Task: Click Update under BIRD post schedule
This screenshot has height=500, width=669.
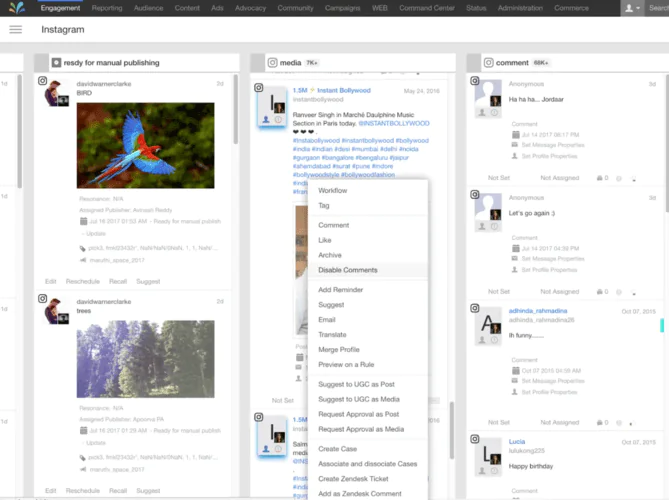Action: tap(96, 233)
